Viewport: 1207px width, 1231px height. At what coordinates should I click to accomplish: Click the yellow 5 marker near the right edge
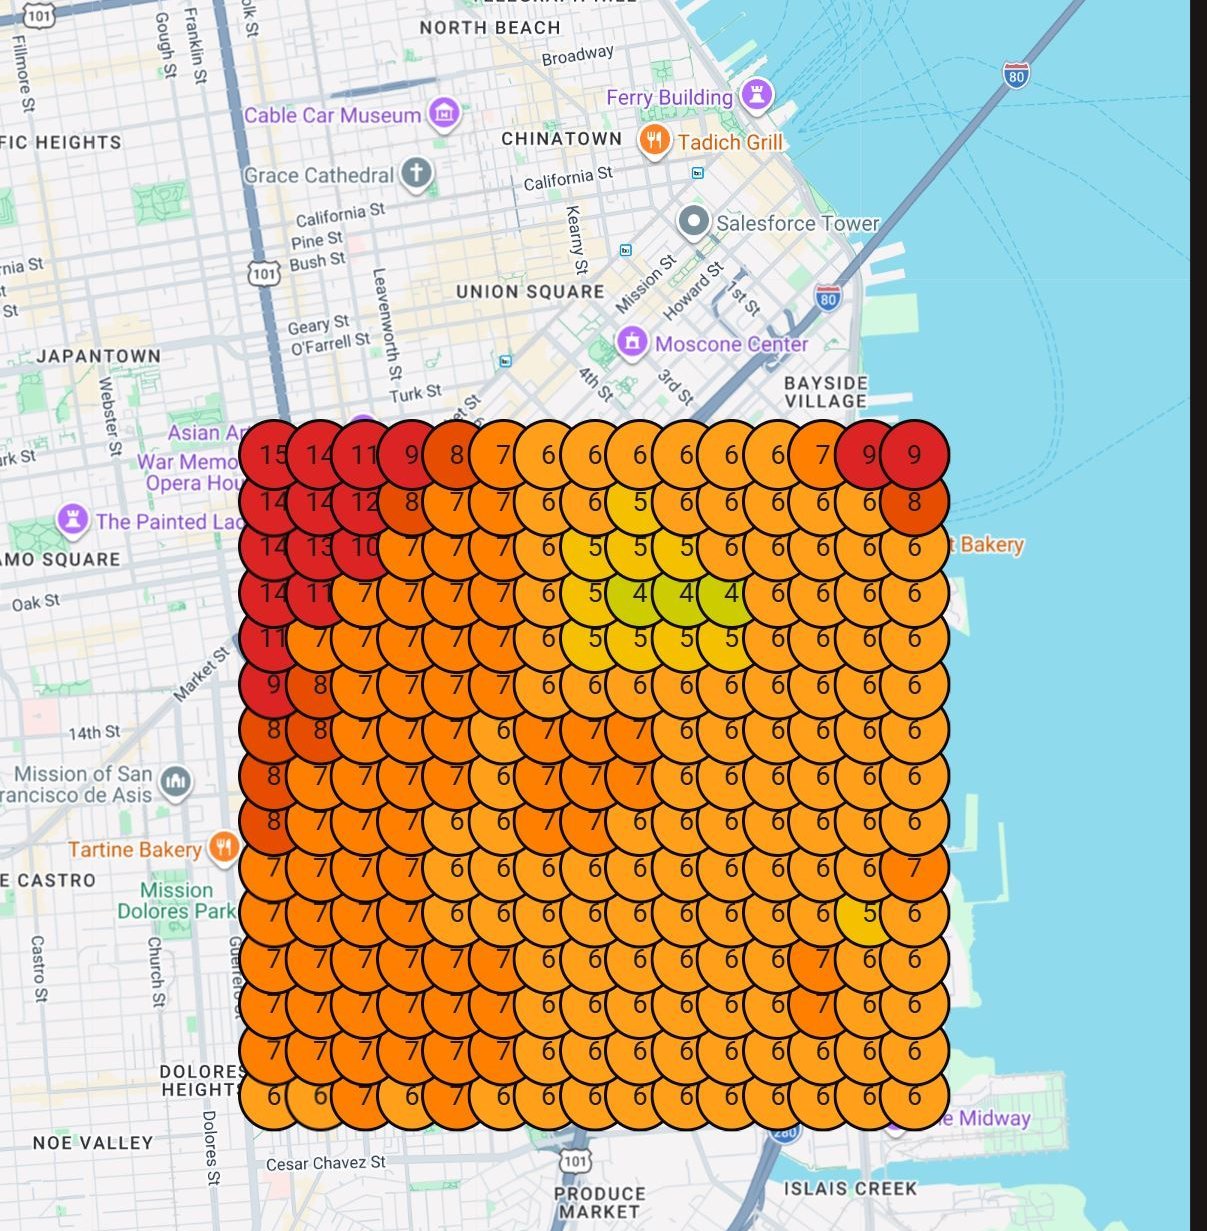pyautogui.click(x=869, y=911)
